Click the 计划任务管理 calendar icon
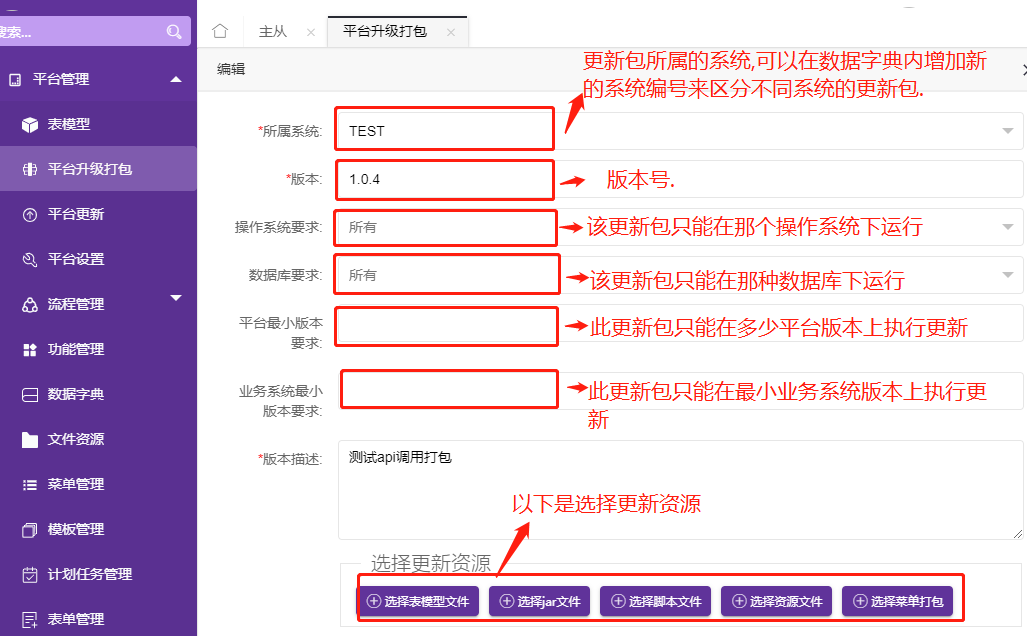 (30, 575)
